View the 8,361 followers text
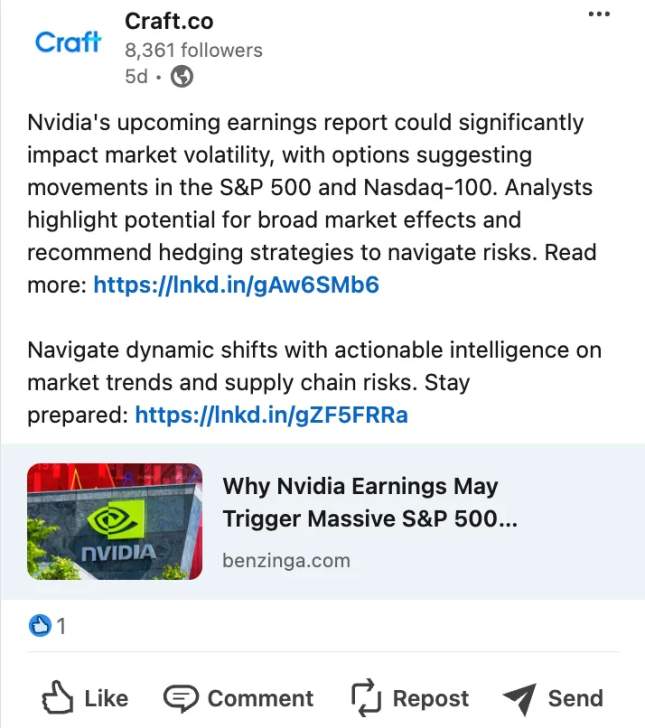The image size is (645, 728). pyautogui.click(x=194, y=50)
